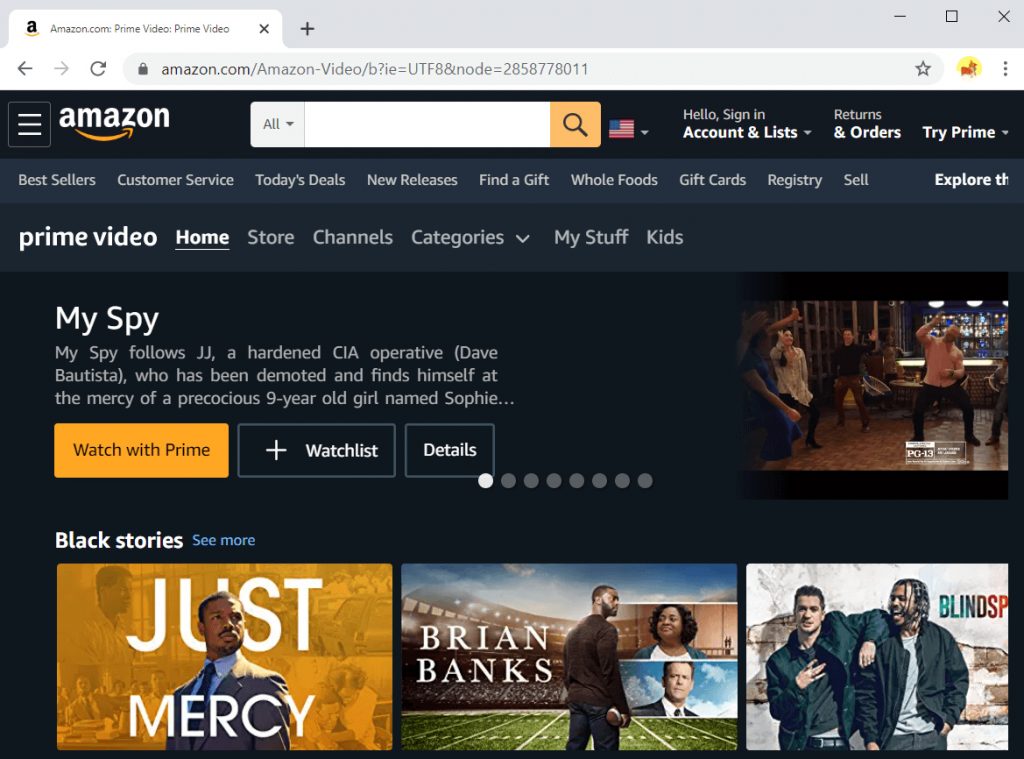Screen dimensions: 1024x759
Task: Click the browser forward arrow
Action: pyautogui.click(x=61, y=69)
